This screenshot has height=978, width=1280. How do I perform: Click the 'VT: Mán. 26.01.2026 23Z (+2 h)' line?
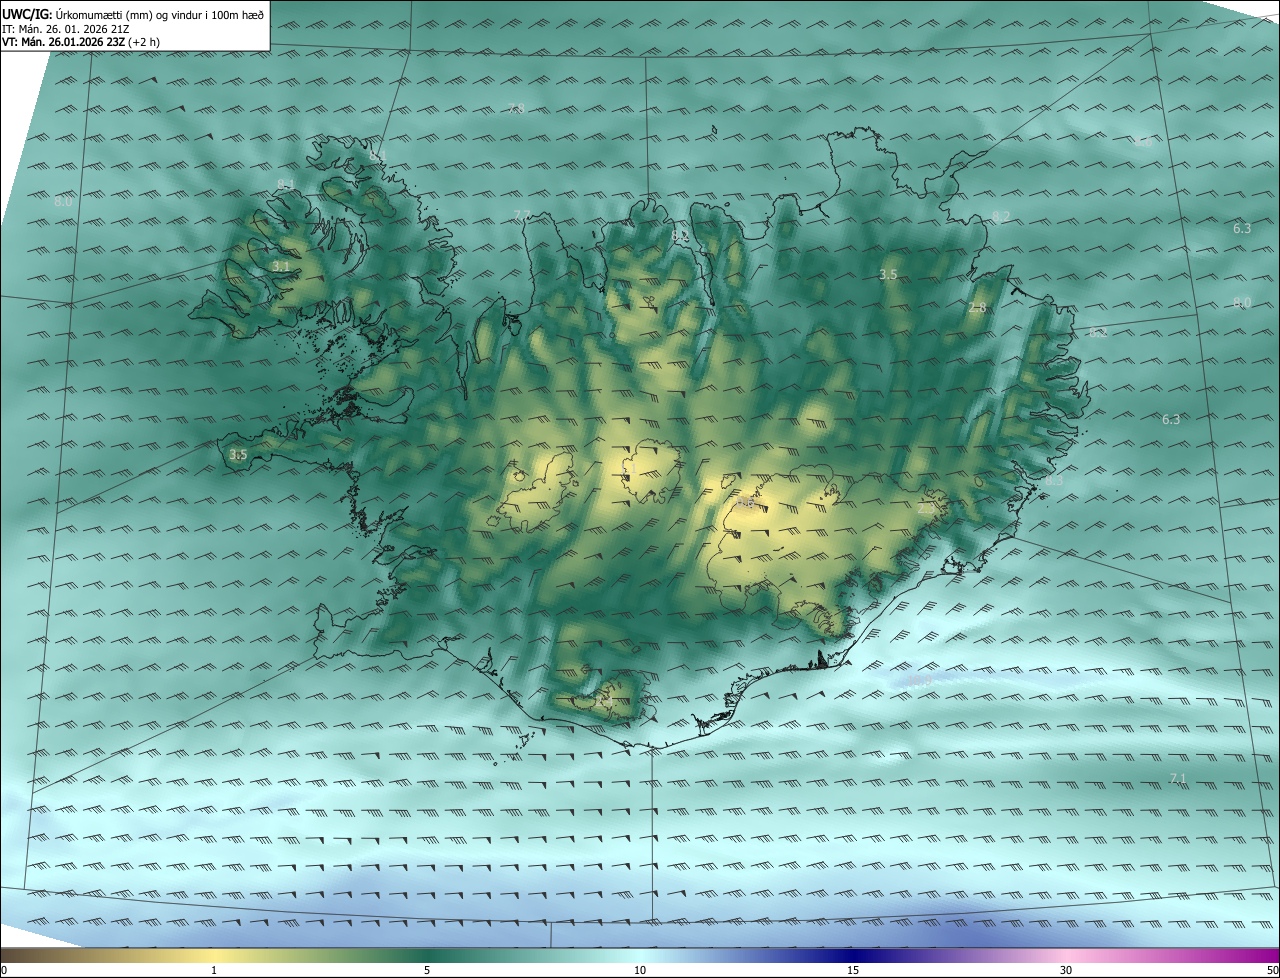click(81, 42)
